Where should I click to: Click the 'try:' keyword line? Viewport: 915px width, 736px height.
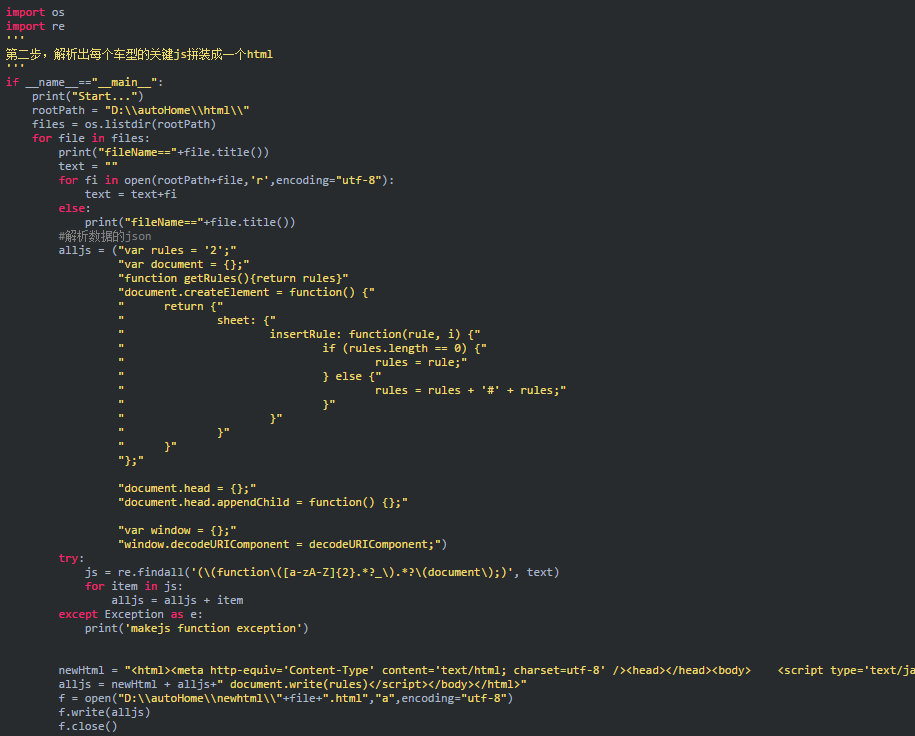pyautogui.click(x=71, y=559)
